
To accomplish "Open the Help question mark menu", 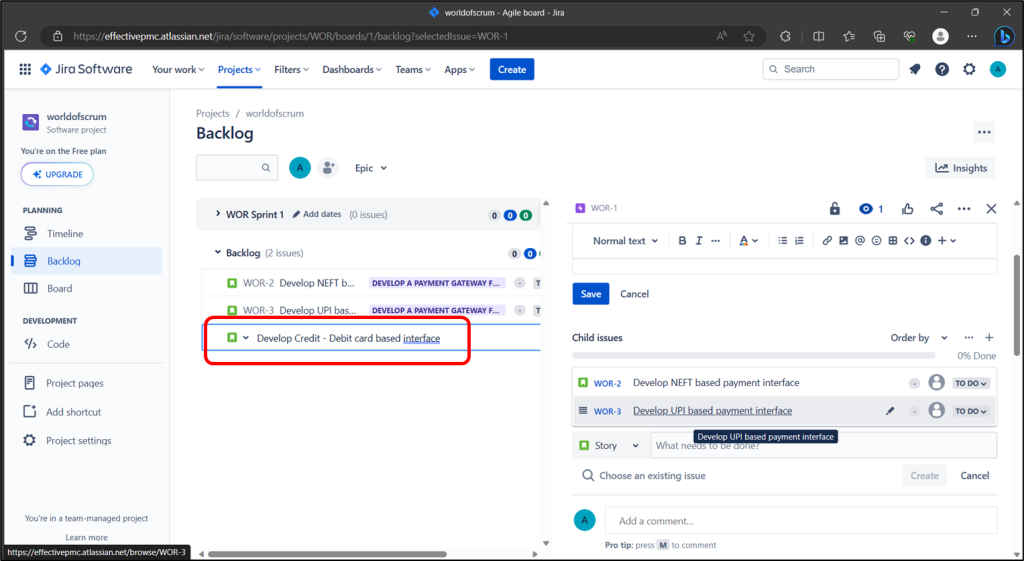I will pyautogui.click(x=942, y=69).
